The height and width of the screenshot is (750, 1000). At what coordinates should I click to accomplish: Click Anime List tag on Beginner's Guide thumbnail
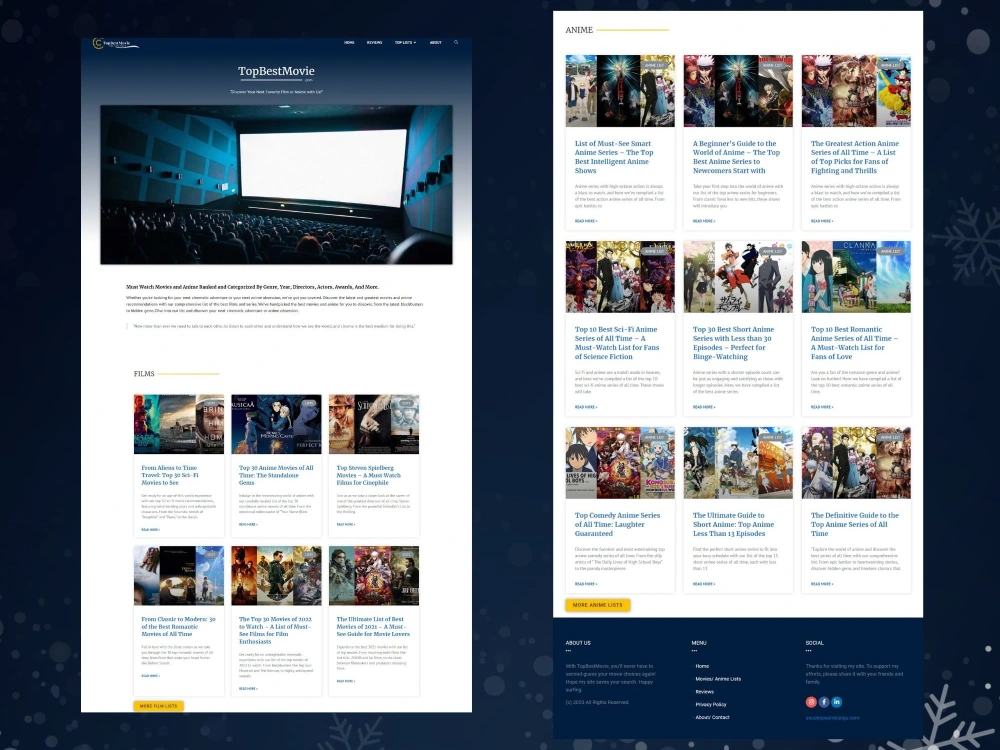tap(772, 65)
